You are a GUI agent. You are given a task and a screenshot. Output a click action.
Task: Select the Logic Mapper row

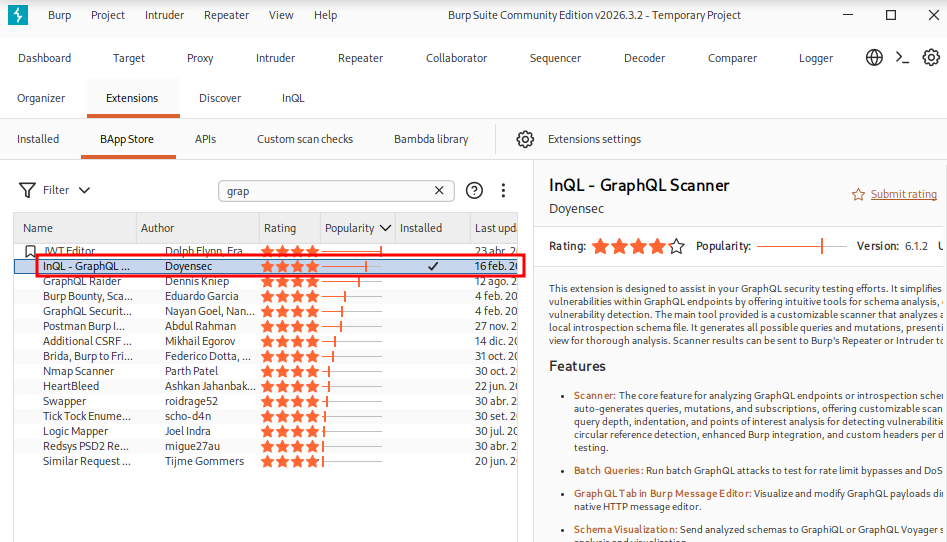pos(266,431)
